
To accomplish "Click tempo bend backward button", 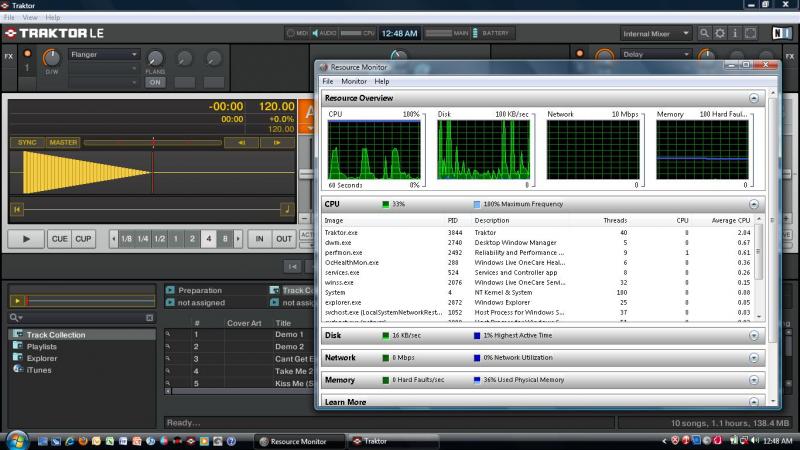I will [x=241, y=143].
